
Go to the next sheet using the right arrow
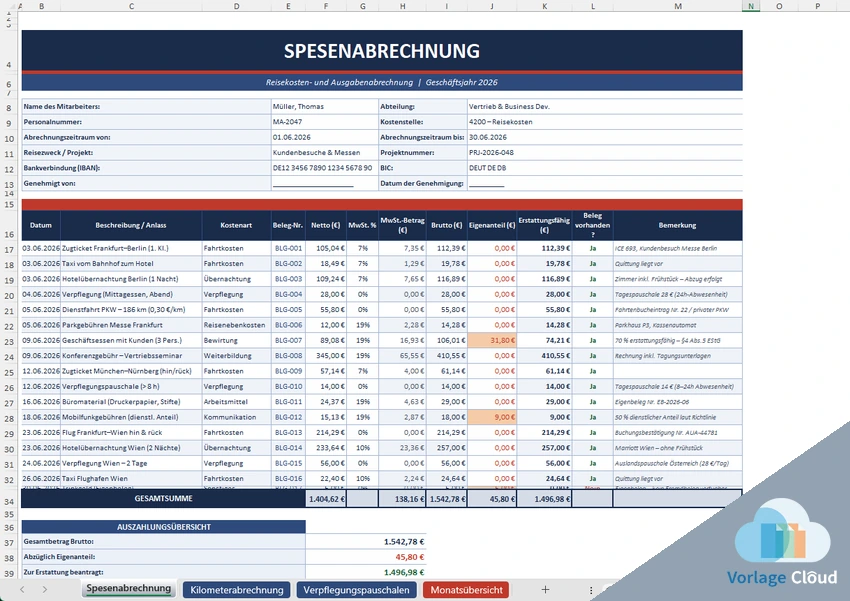coord(44,590)
